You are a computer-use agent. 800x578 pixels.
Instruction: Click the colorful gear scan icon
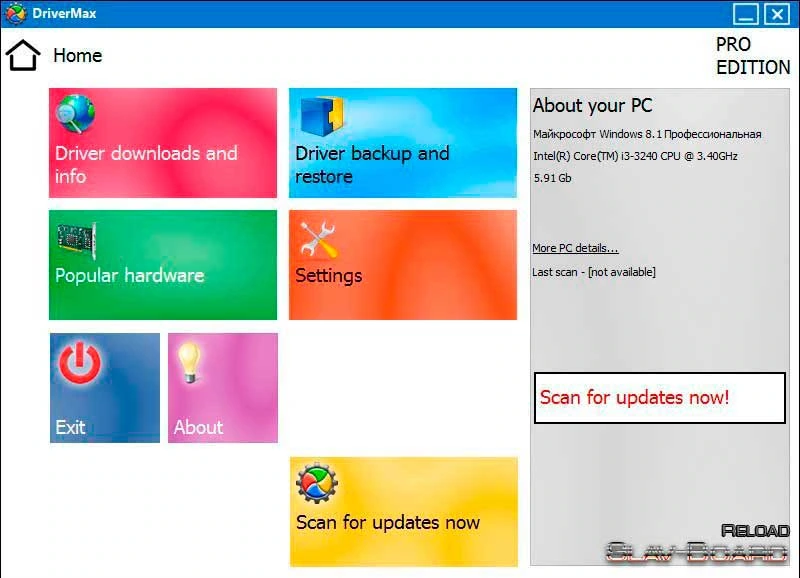[317, 483]
